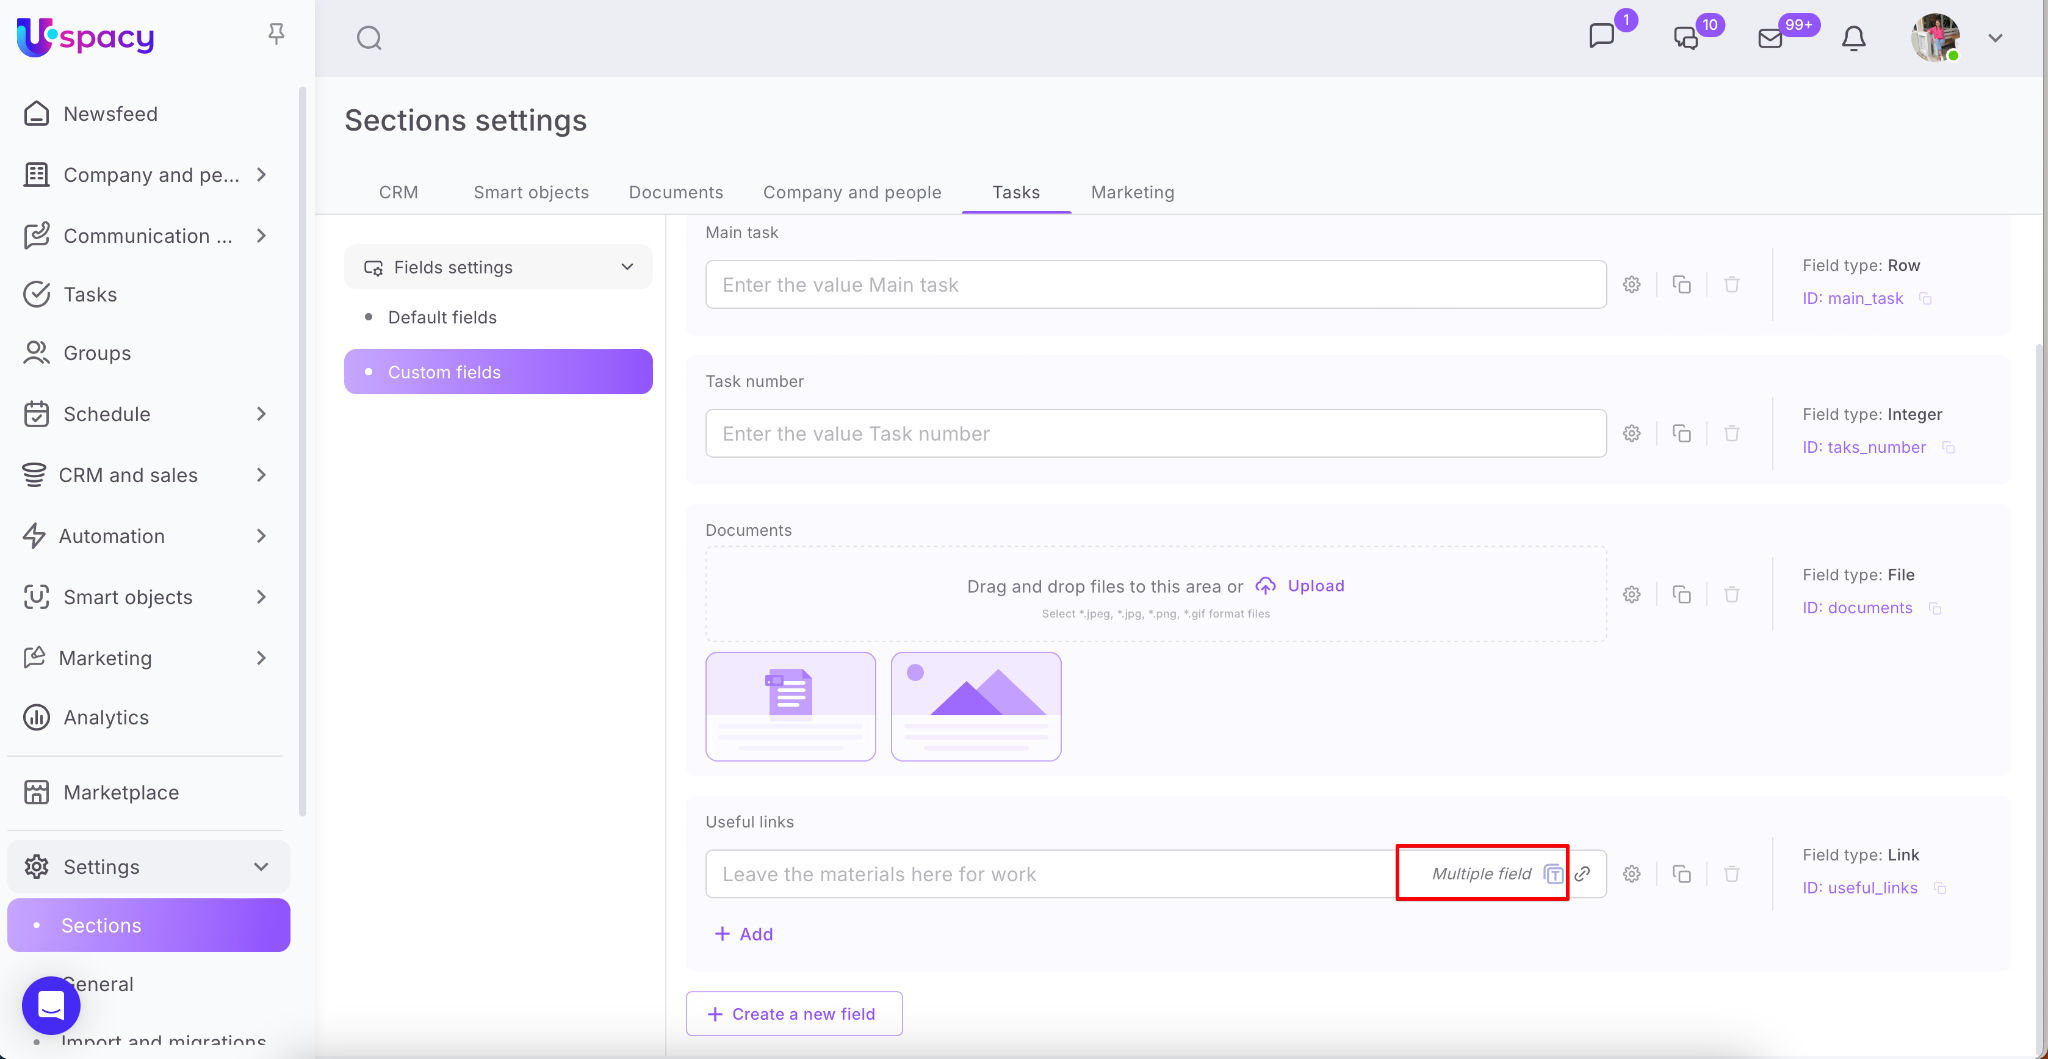
Task: Expand the Fields settings dropdown
Action: [627, 267]
